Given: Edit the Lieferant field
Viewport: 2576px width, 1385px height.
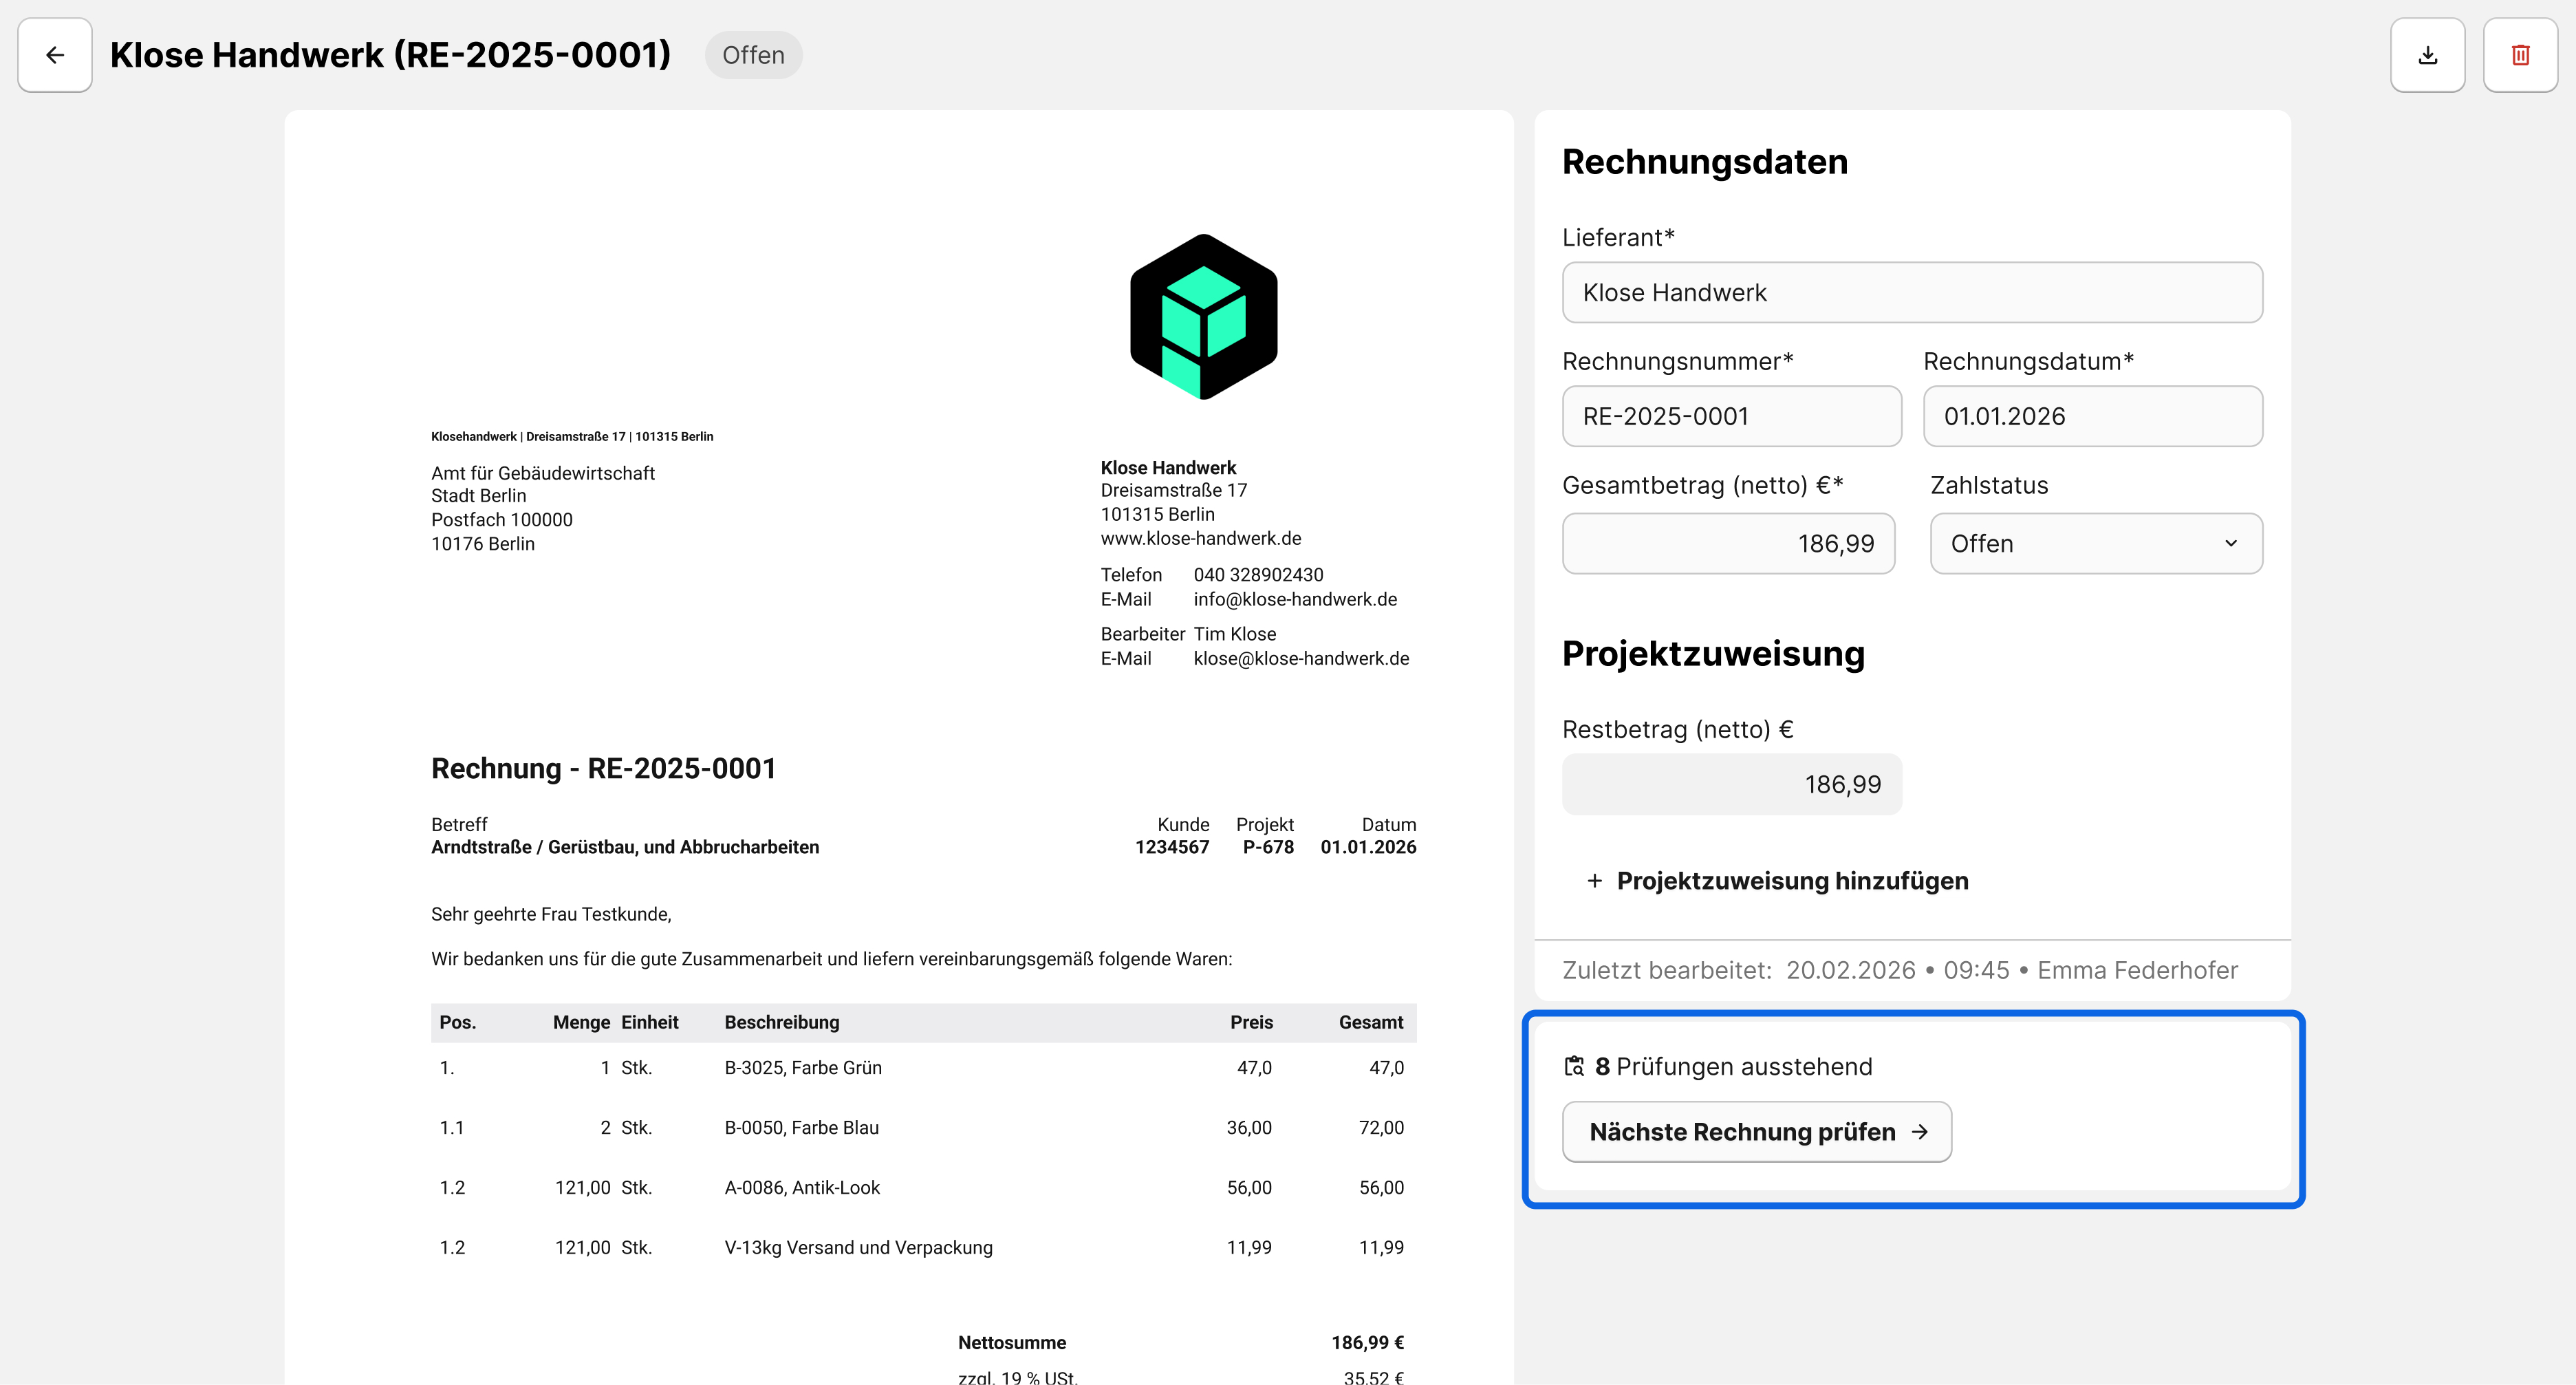Looking at the screenshot, I should [x=1911, y=292].
